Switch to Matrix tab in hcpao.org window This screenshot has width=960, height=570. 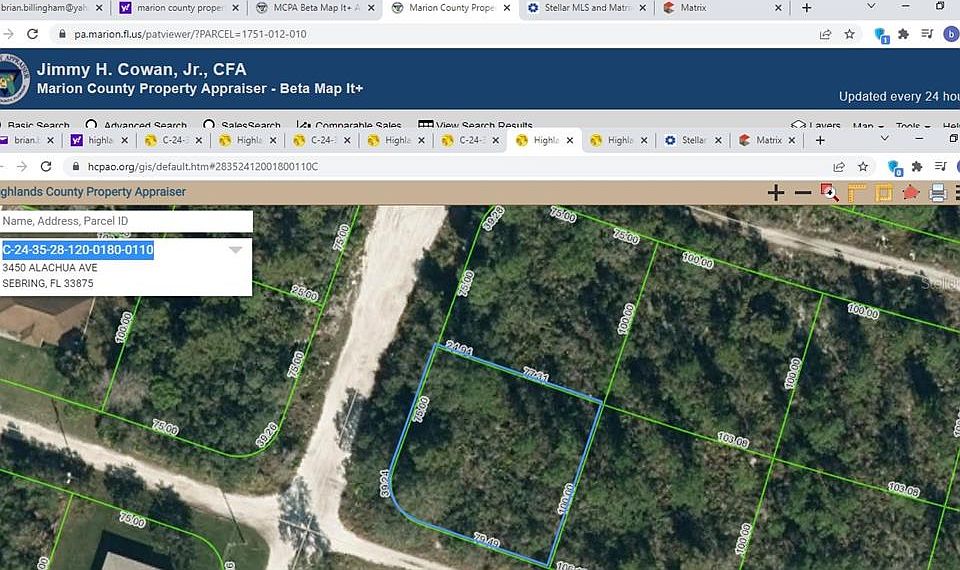tap(762, 140)
